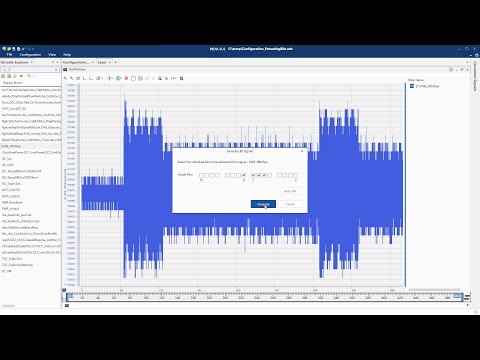Screen dimensions: 480x360
Task: Click the display mode icon with dropdown
Action: point(98,78)
